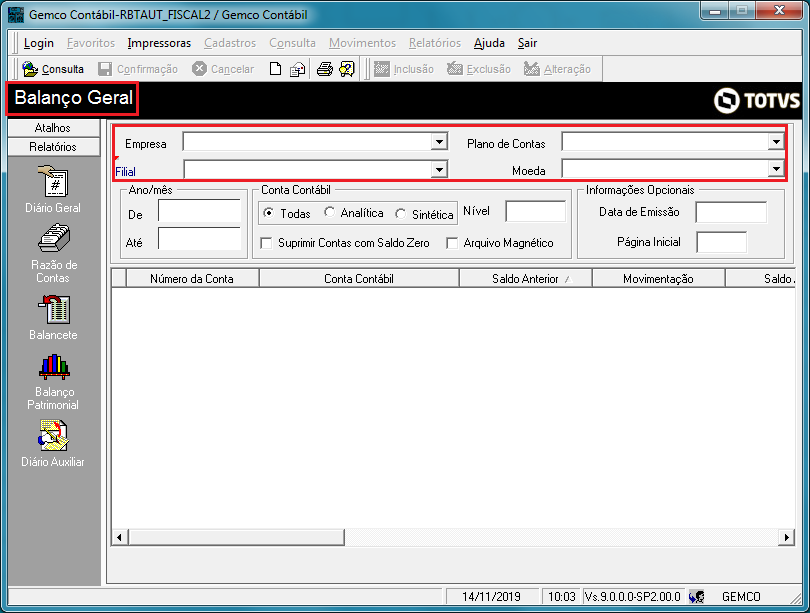Viewport: 810px width, 613px height.
Task: Click the Confirmação save toolbar button
Action: (x=138, y=69)
